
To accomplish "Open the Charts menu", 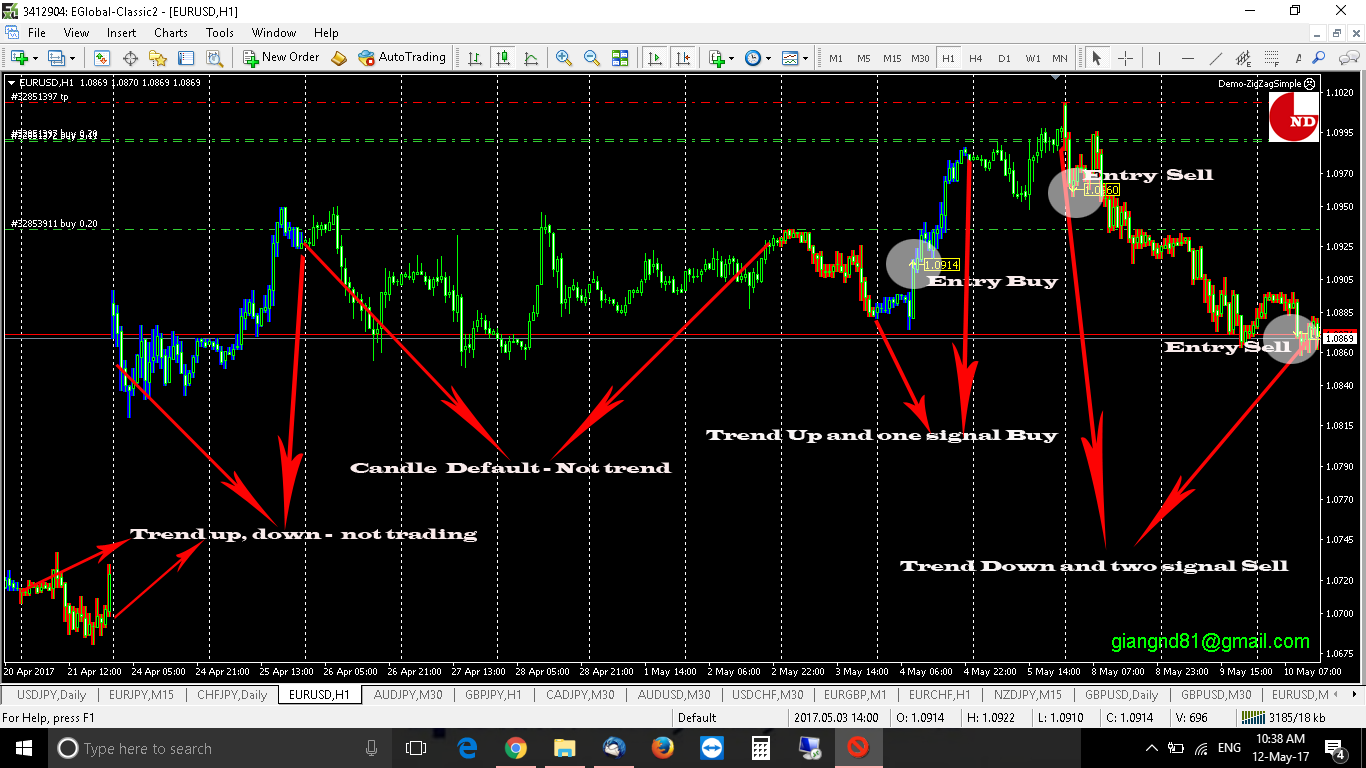I will [x=171, y=33].
